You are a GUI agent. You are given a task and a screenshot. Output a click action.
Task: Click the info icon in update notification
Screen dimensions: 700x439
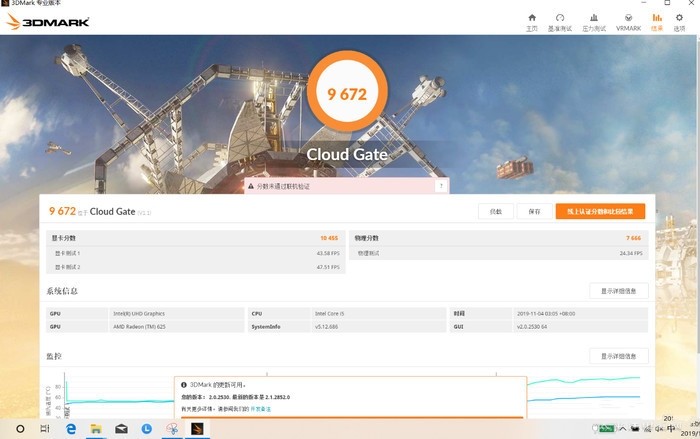[183, 385]
